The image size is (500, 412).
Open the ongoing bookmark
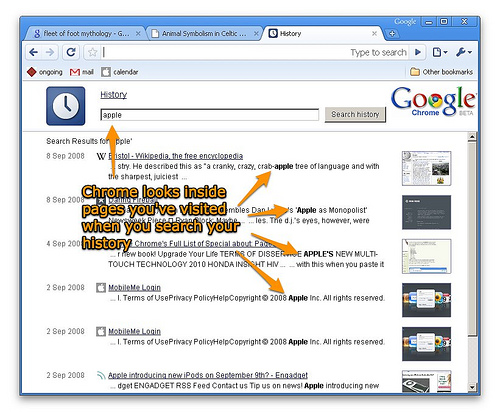click(x=45, y=72)
